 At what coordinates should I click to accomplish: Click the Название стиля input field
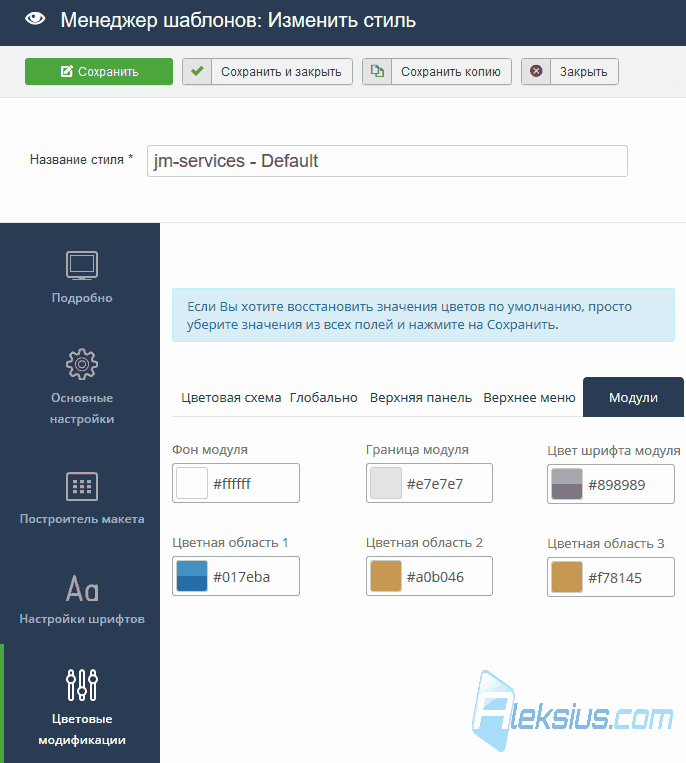tap(387, 161)
